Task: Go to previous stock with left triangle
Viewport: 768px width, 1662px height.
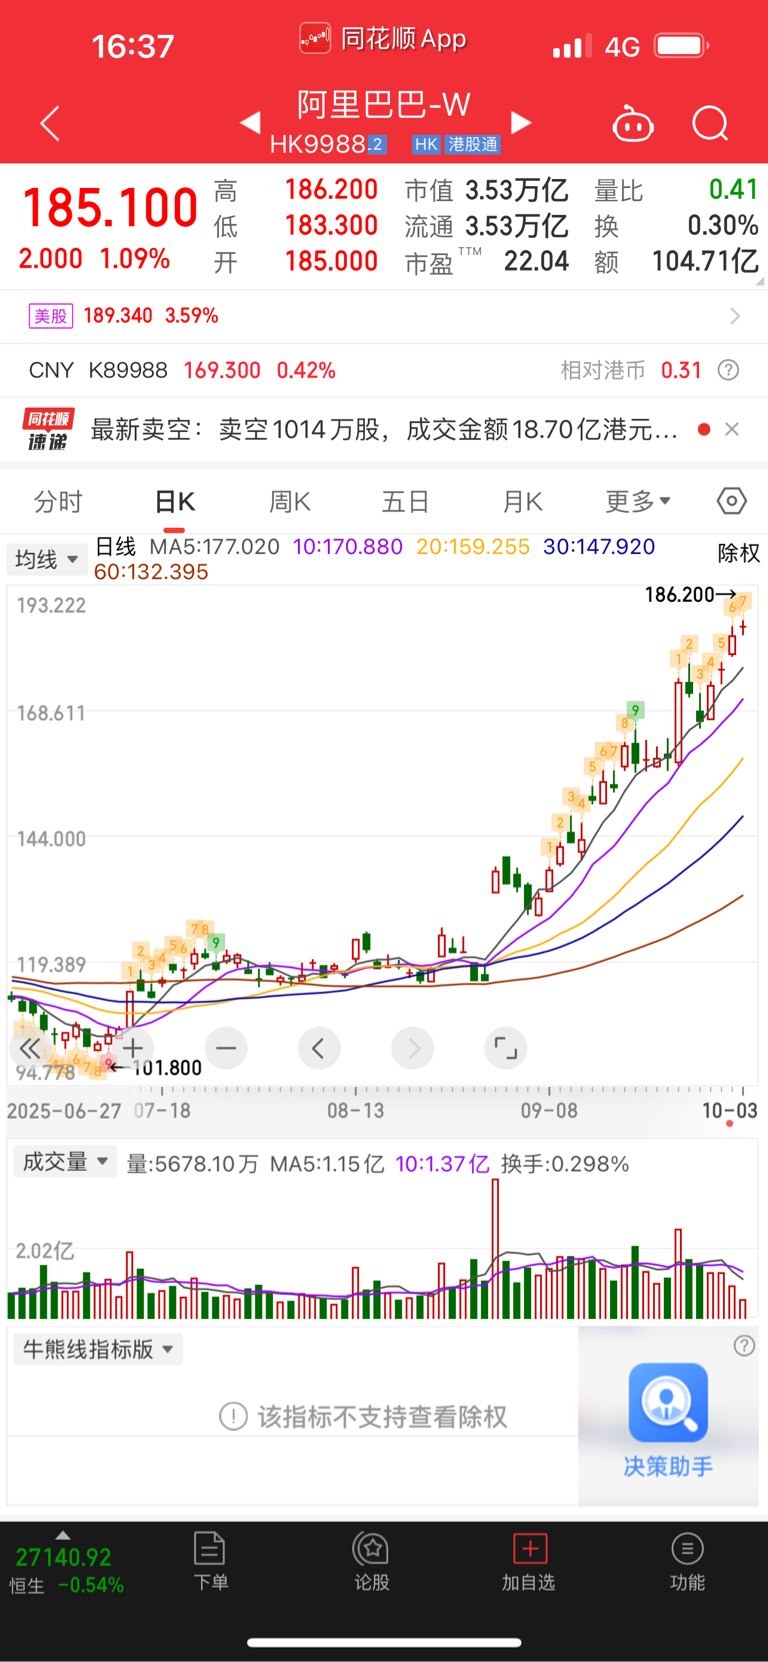Action: (x=250, y=122)
